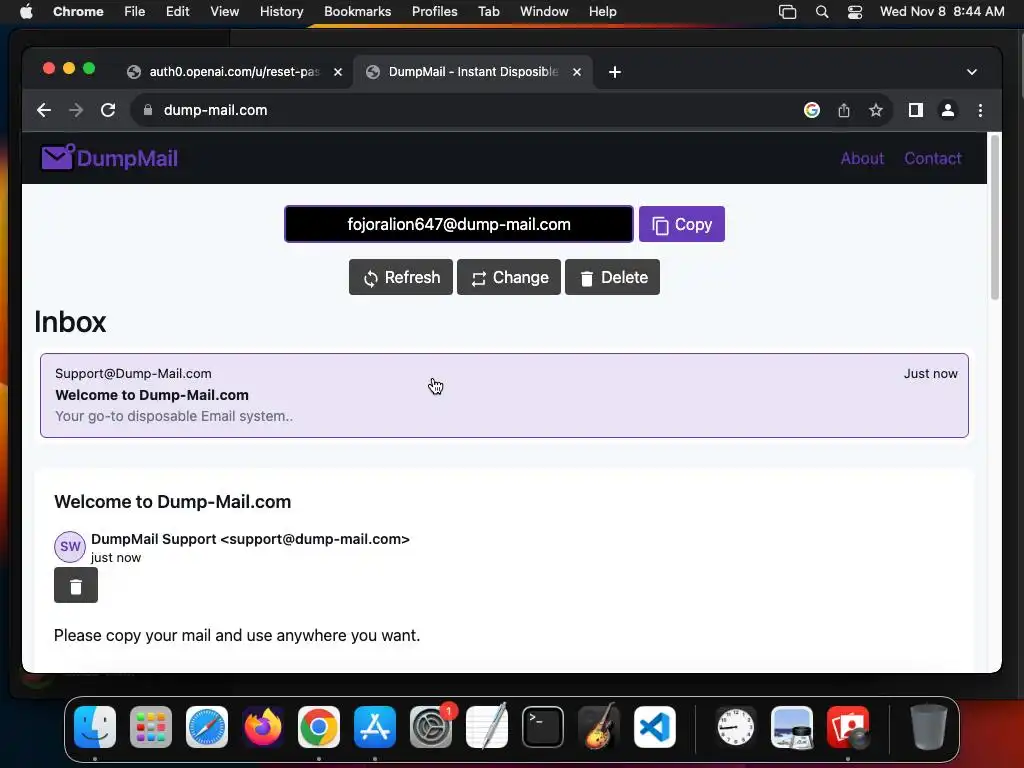
Task: Open the About page link
Action: click(x=862, y=159)
